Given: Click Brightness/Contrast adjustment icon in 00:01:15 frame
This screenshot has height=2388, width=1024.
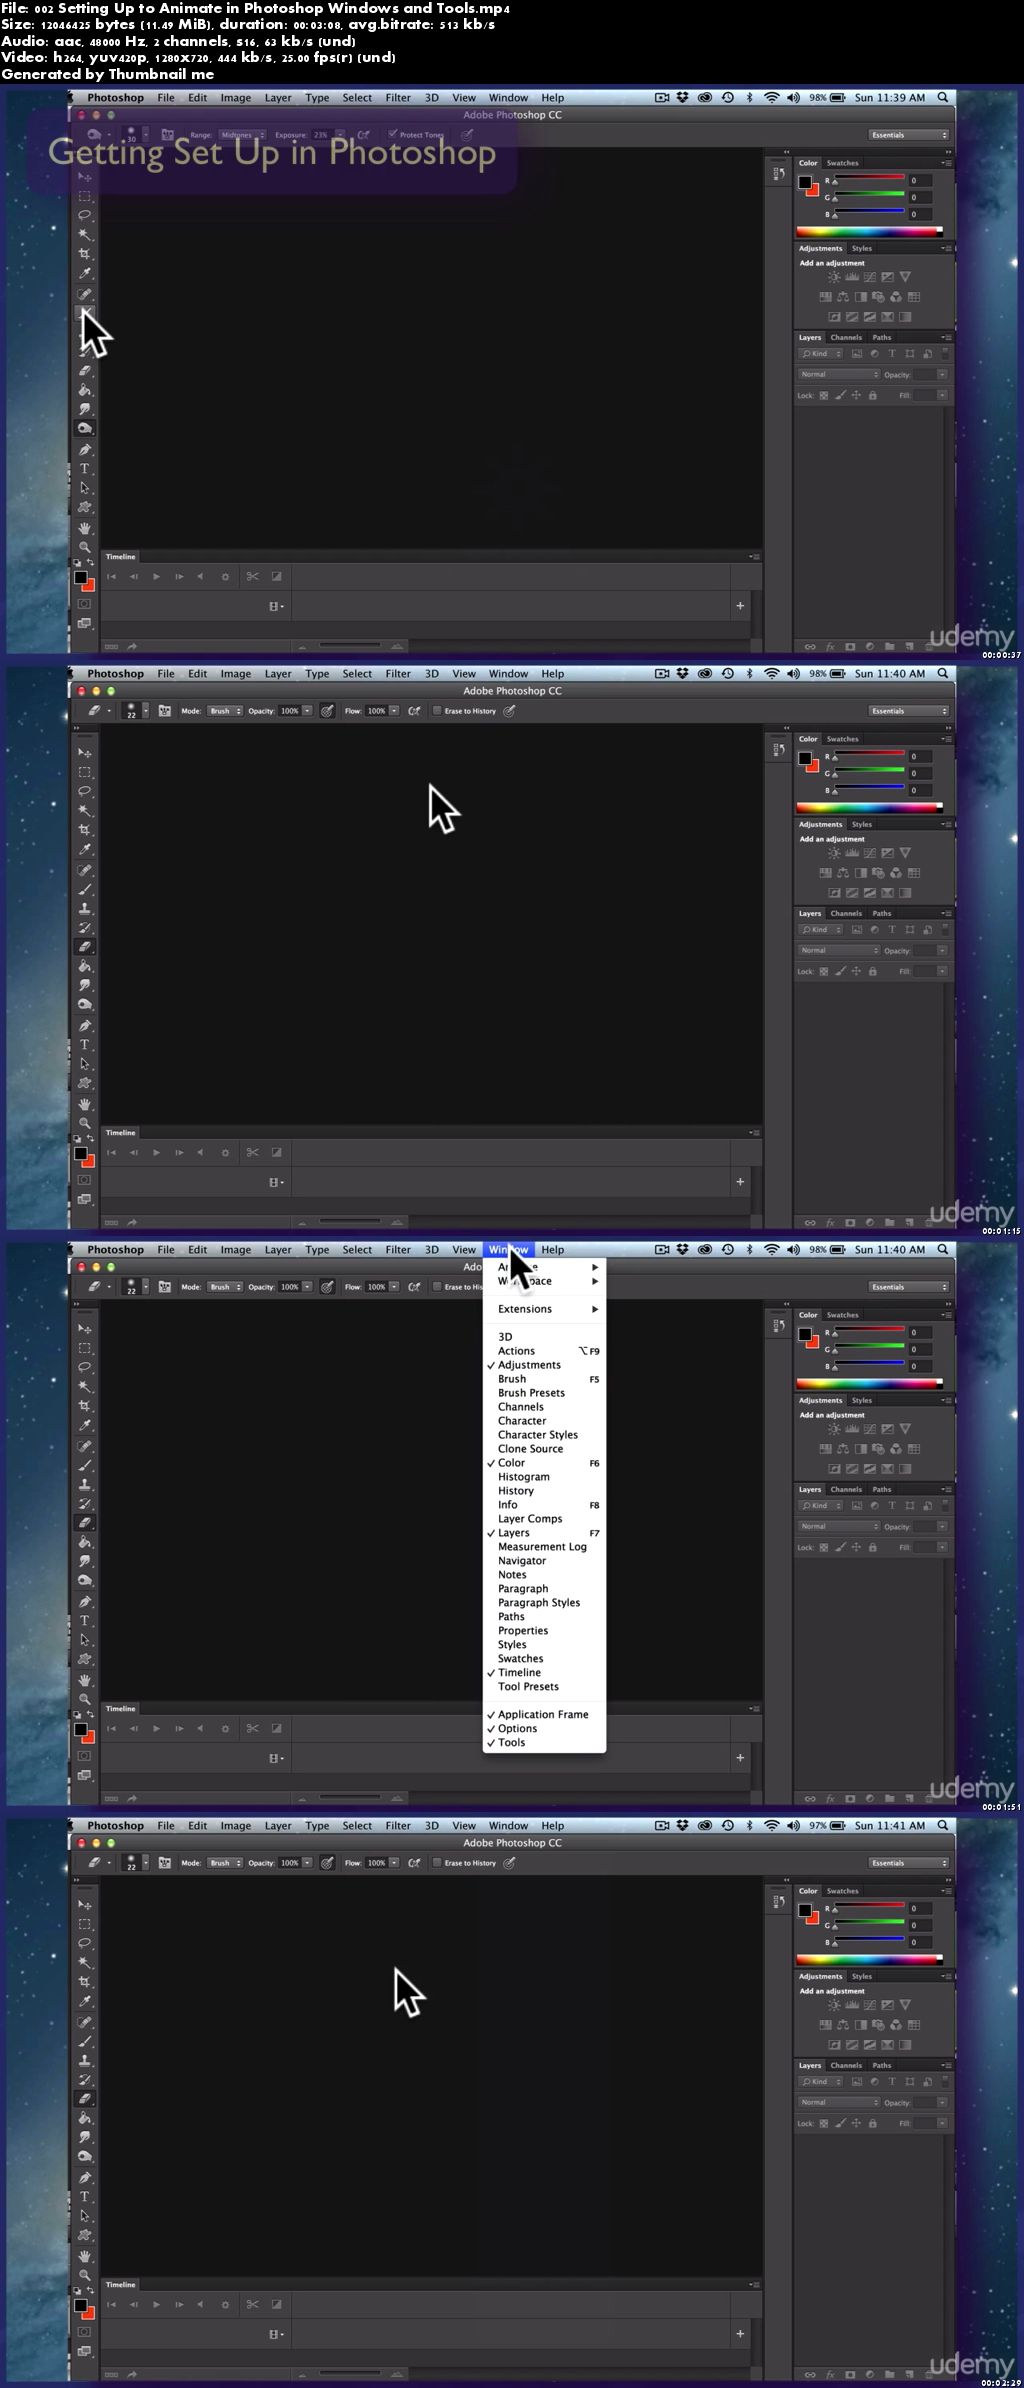Looking at the screenshot, I should point(834,853).
